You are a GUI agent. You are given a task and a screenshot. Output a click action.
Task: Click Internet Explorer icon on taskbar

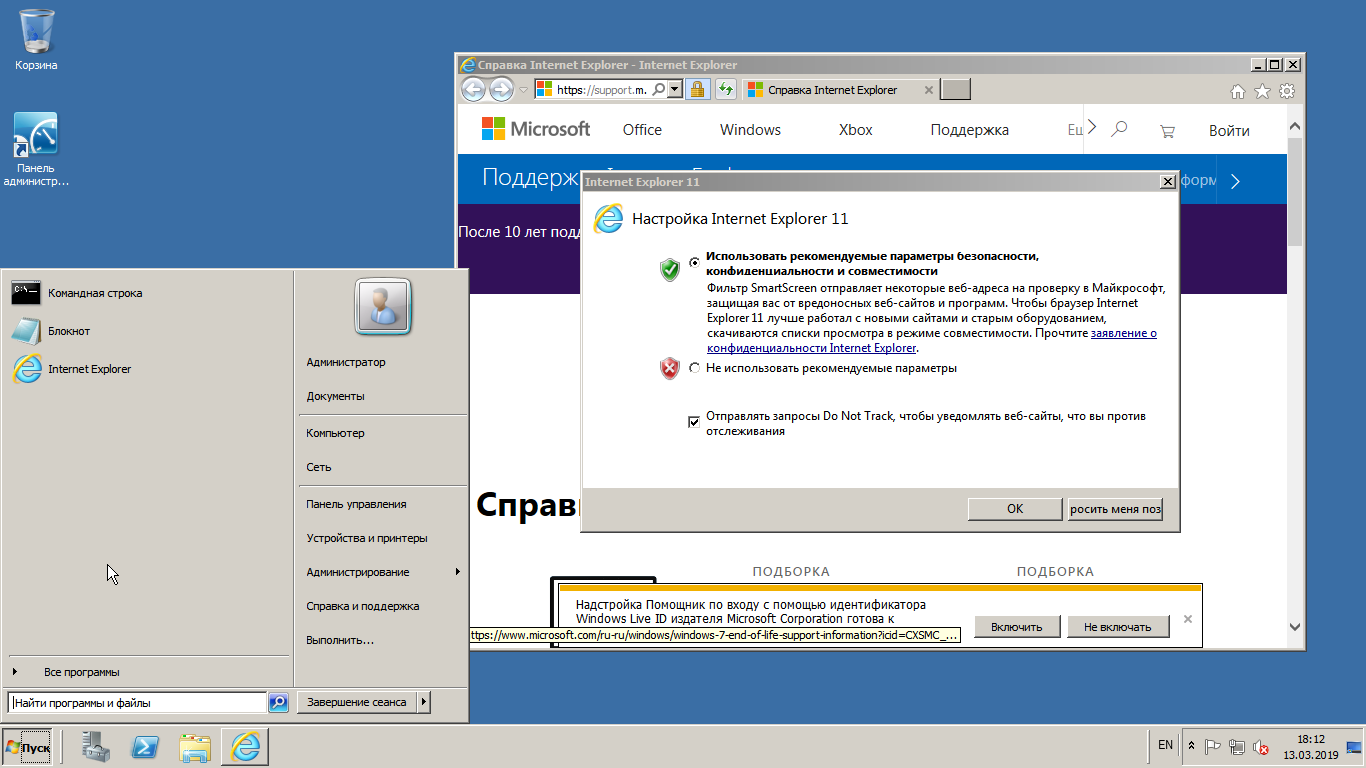(x=245, y=747)
